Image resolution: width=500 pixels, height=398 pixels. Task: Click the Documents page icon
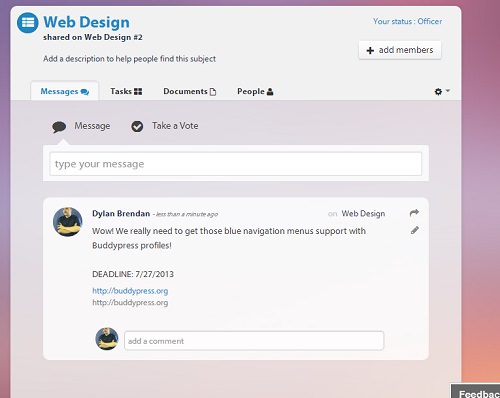pyautogui.click(x=213, y=92)
